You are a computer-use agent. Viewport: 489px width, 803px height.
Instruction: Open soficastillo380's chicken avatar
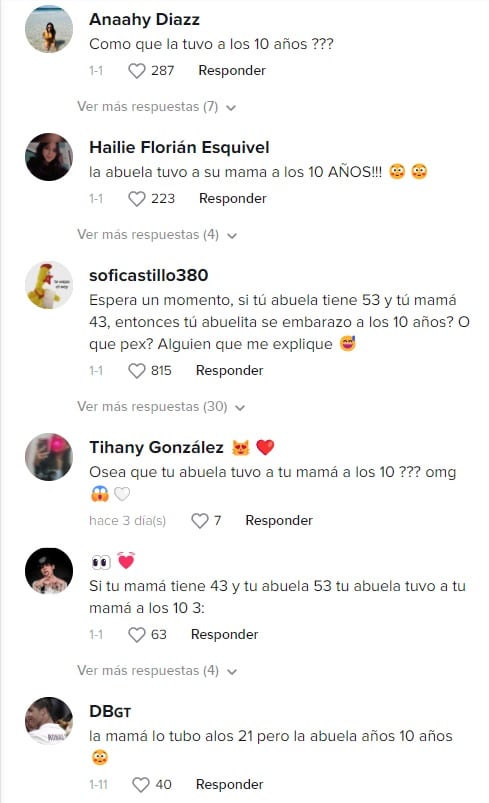49,285
